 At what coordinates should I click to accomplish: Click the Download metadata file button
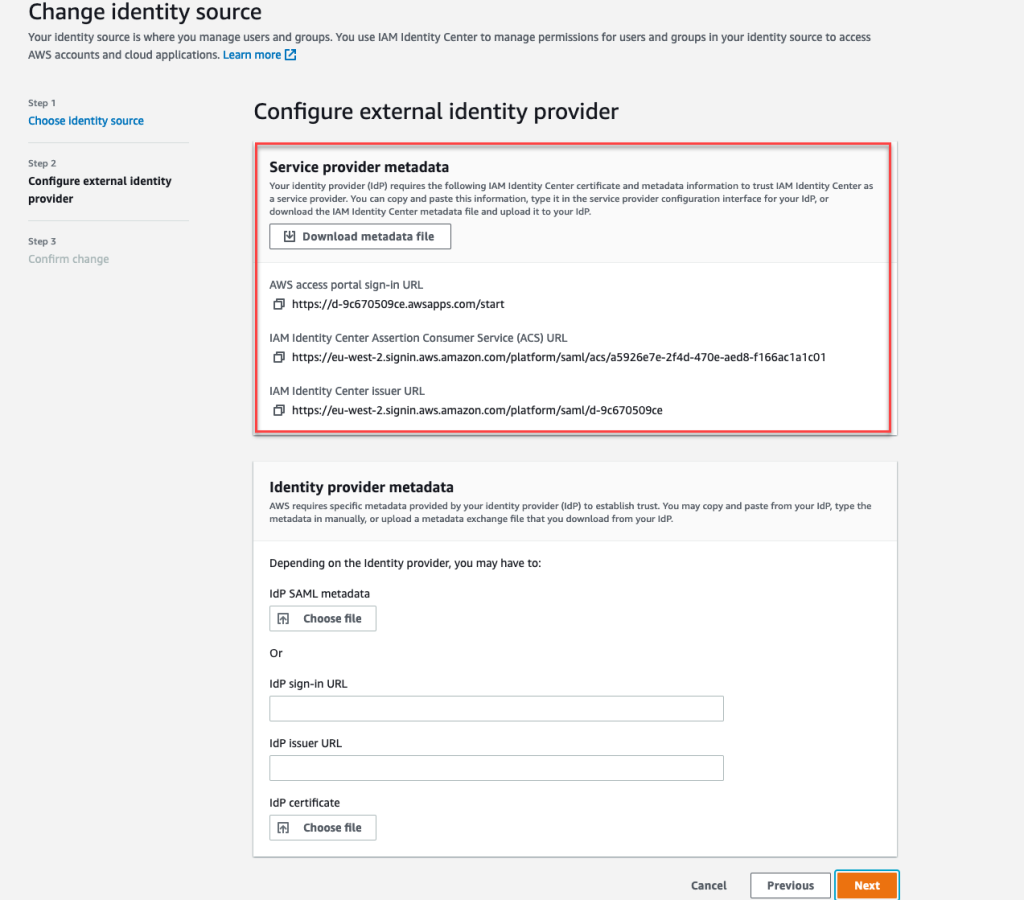360,236
